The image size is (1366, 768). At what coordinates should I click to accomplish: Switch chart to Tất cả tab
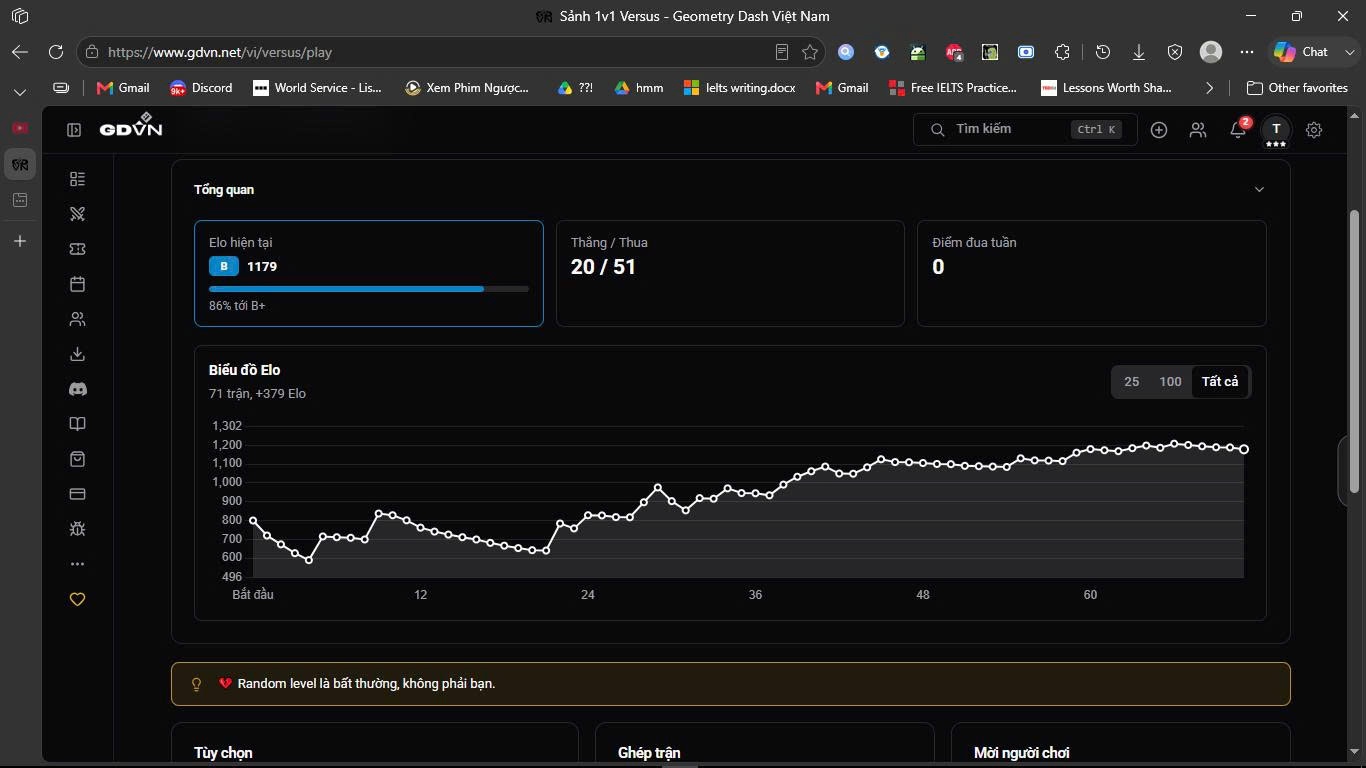tap(1220, 382)
